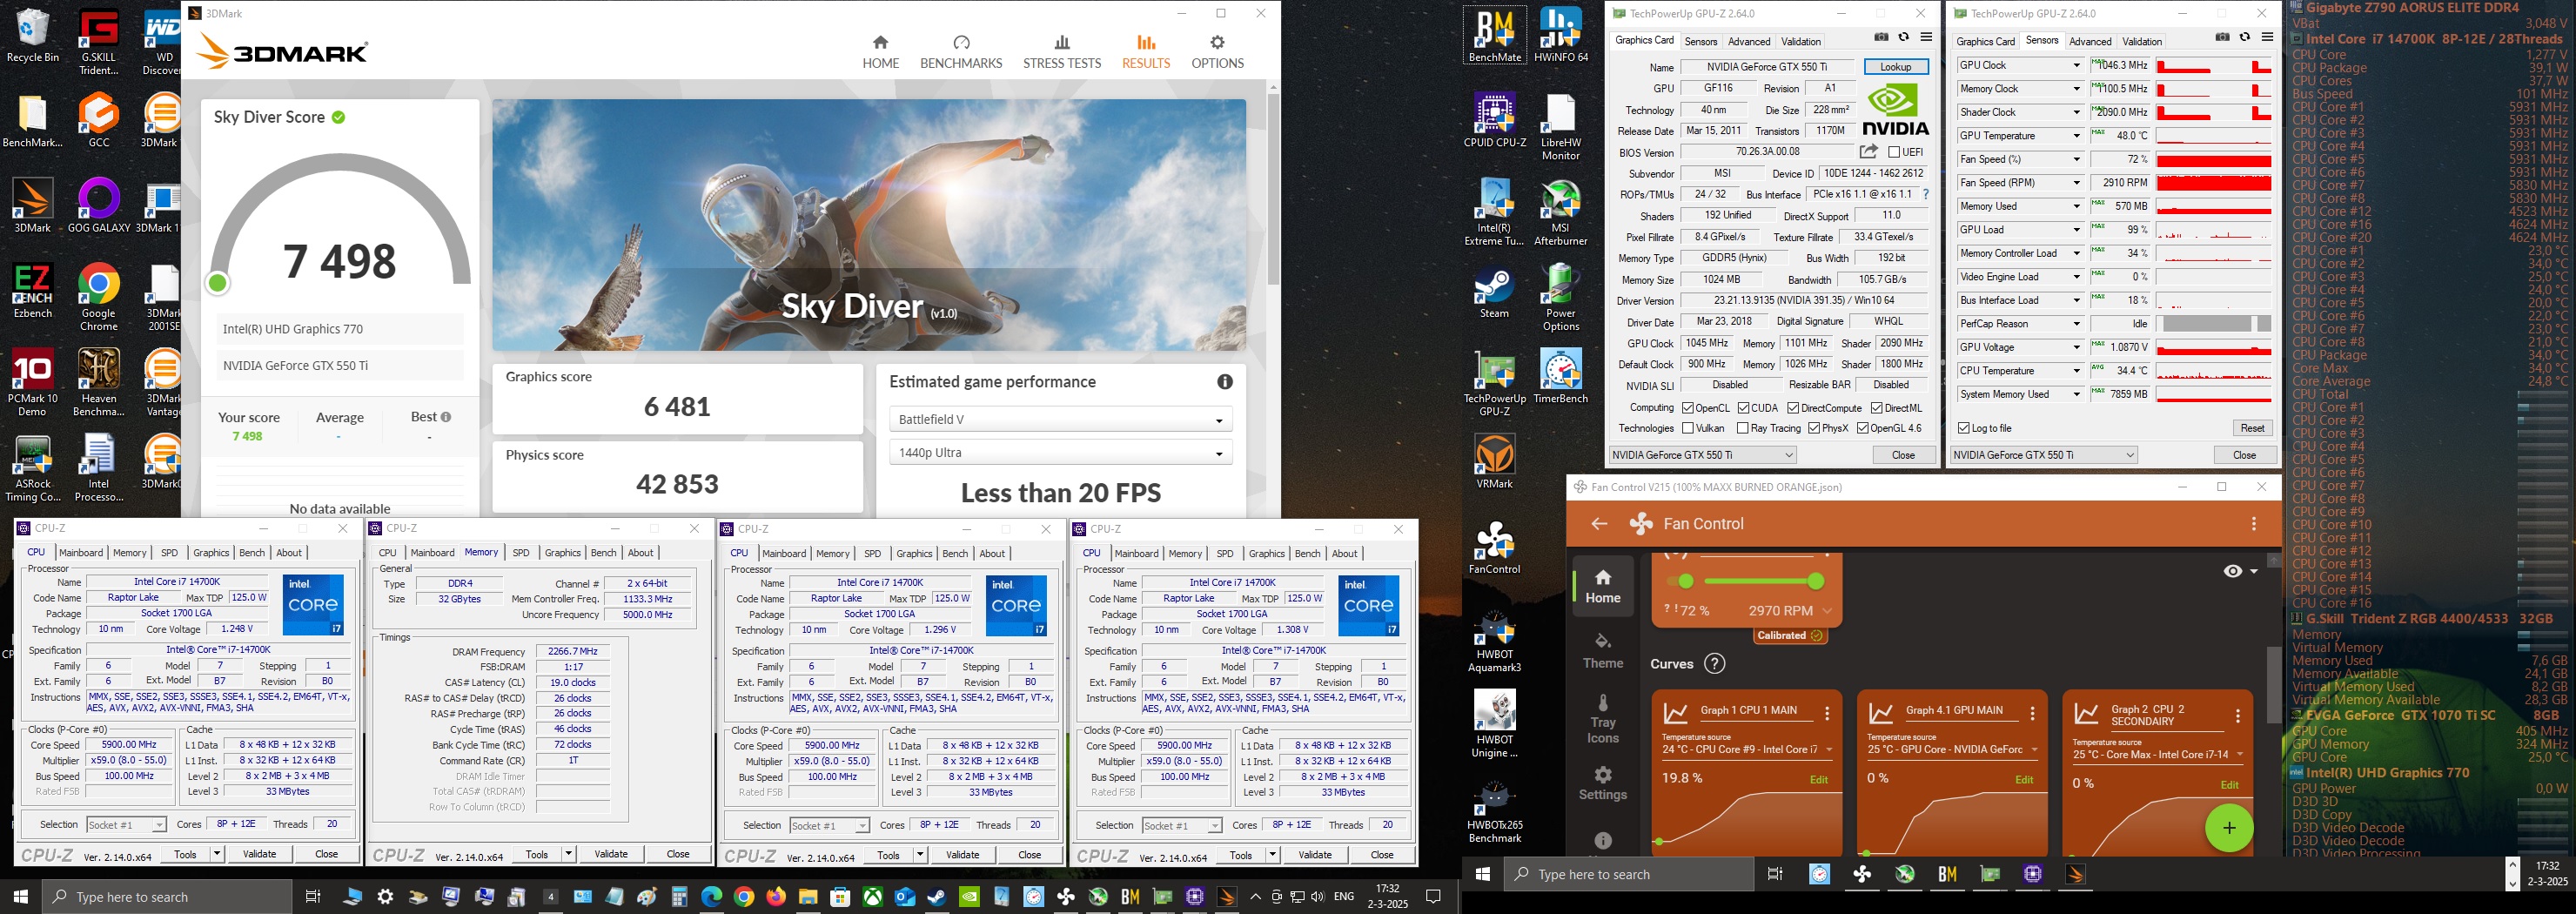Screen dimensions: 2576x914
Task: Open GPU Clock sensor dropdown arrow
Action: (x=2076, y=65)
